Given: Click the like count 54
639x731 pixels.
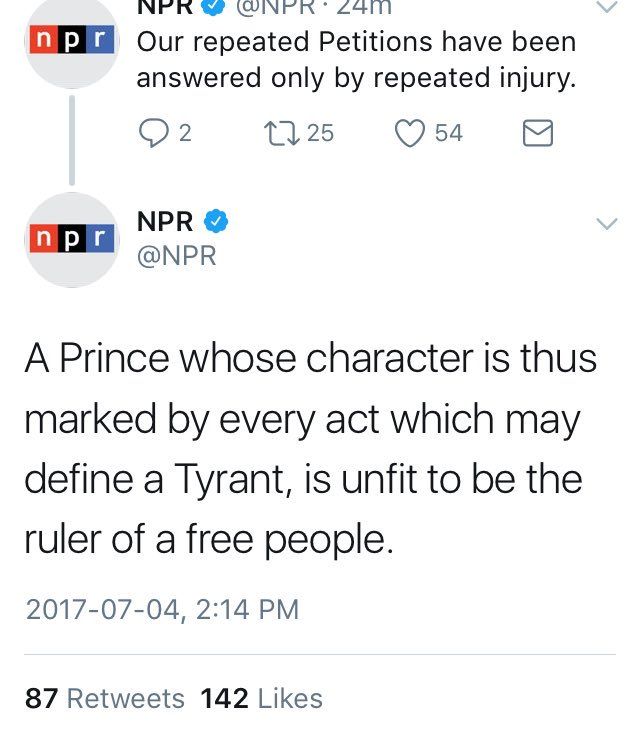Looking at the screenshot, I should pyautogui.click(x=449, y=133).
